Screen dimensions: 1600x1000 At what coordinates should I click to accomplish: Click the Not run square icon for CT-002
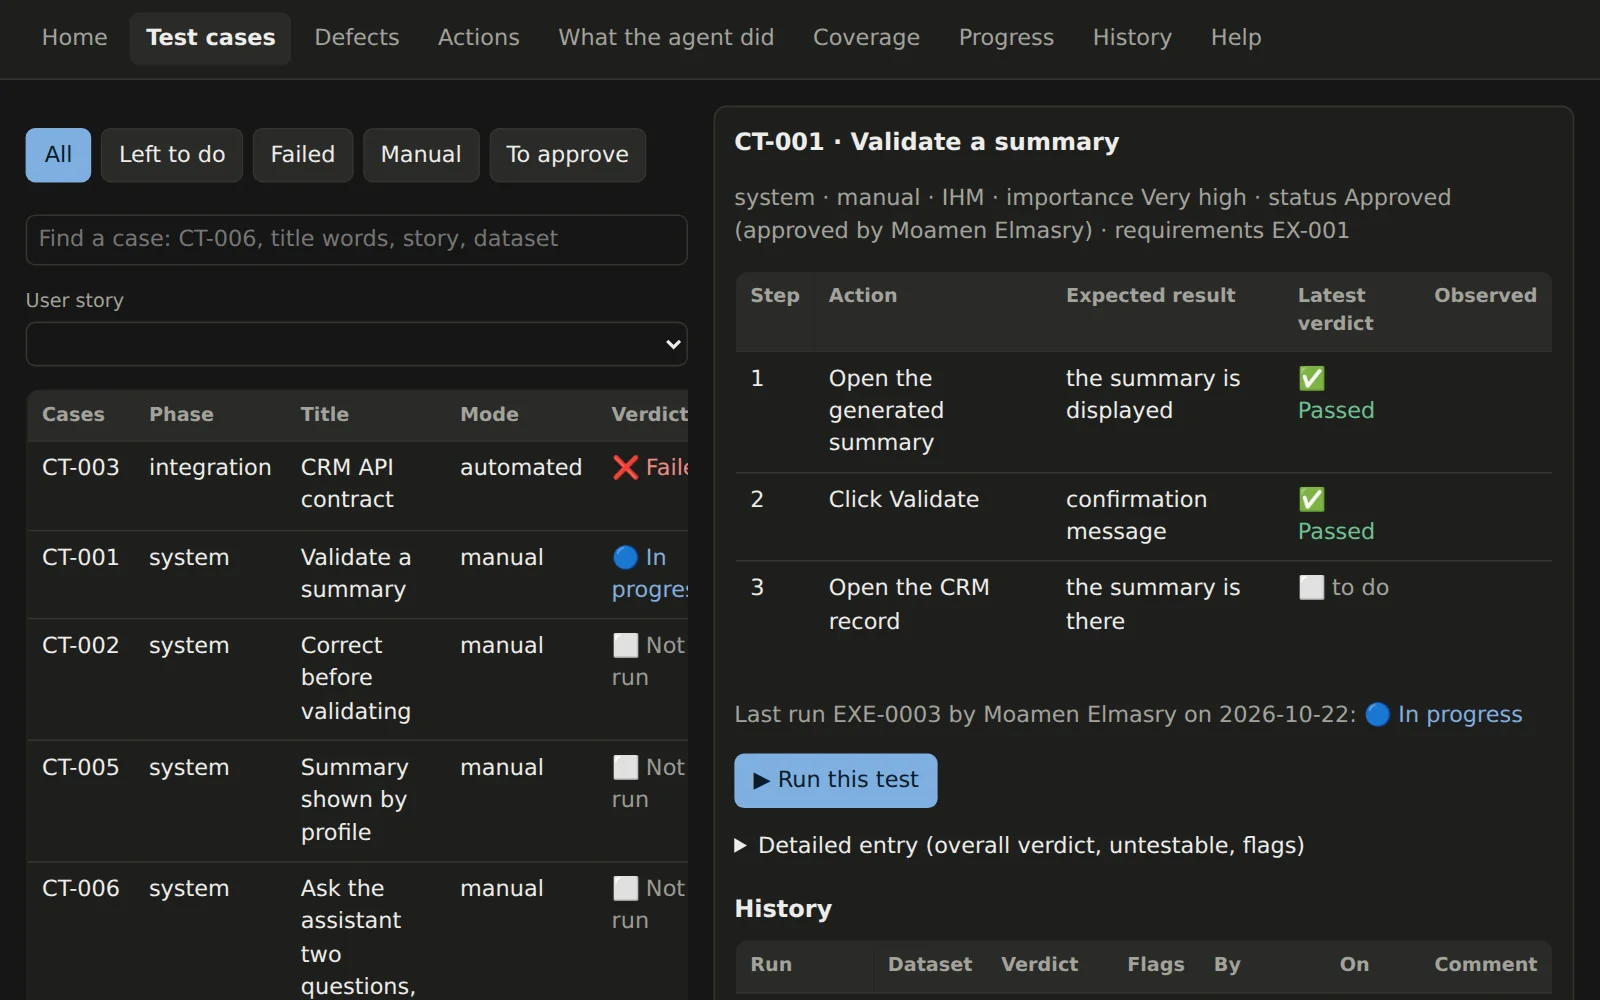tap(626, 645)
